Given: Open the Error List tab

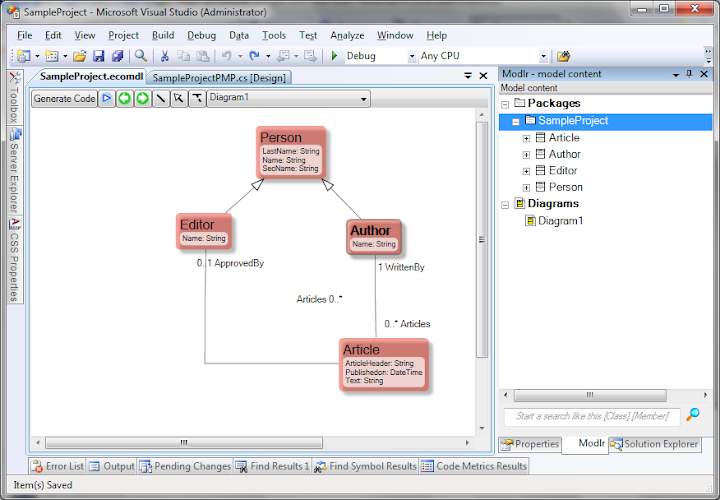Looking at the screenshot, I should 58,466.
